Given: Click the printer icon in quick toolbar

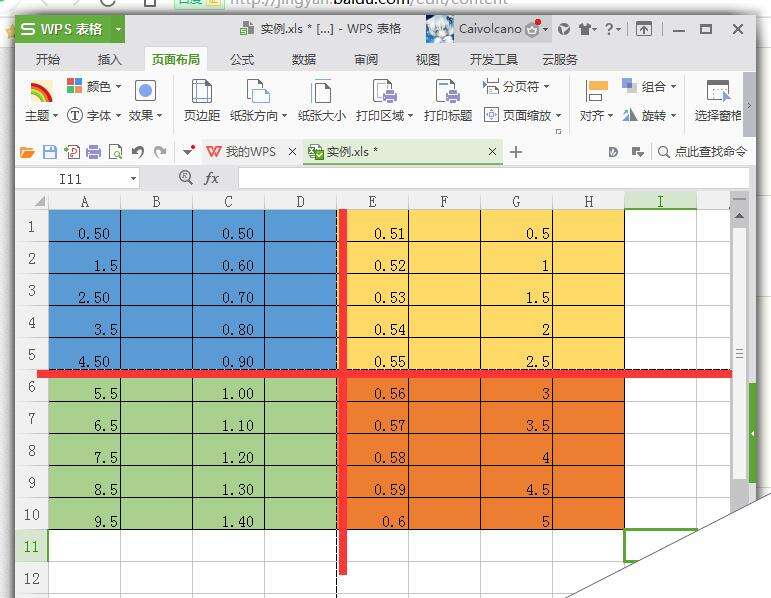Looking at the screenshot, I should coord(93,152).
